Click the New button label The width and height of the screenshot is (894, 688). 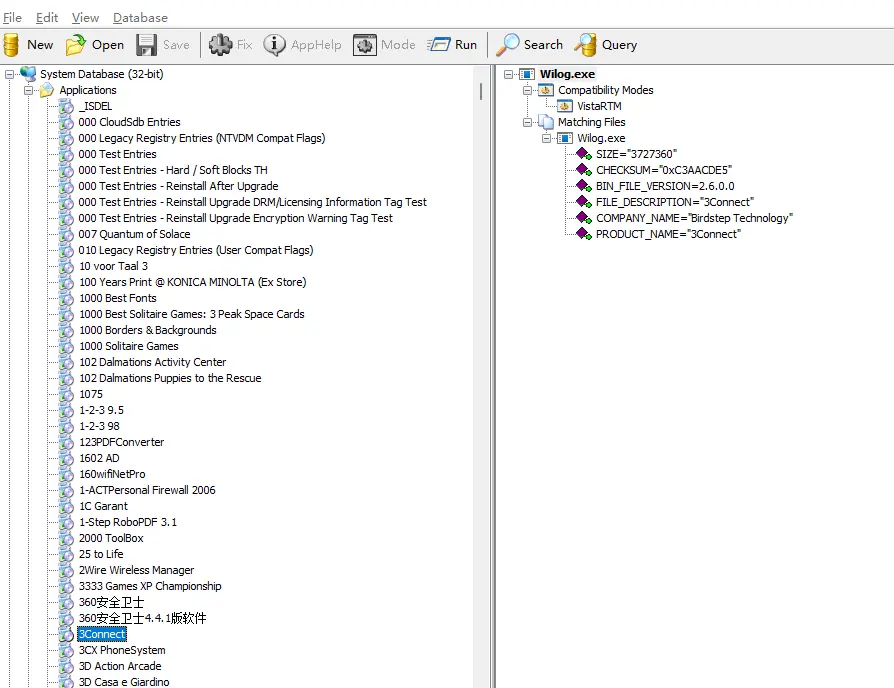pos(40,45)
